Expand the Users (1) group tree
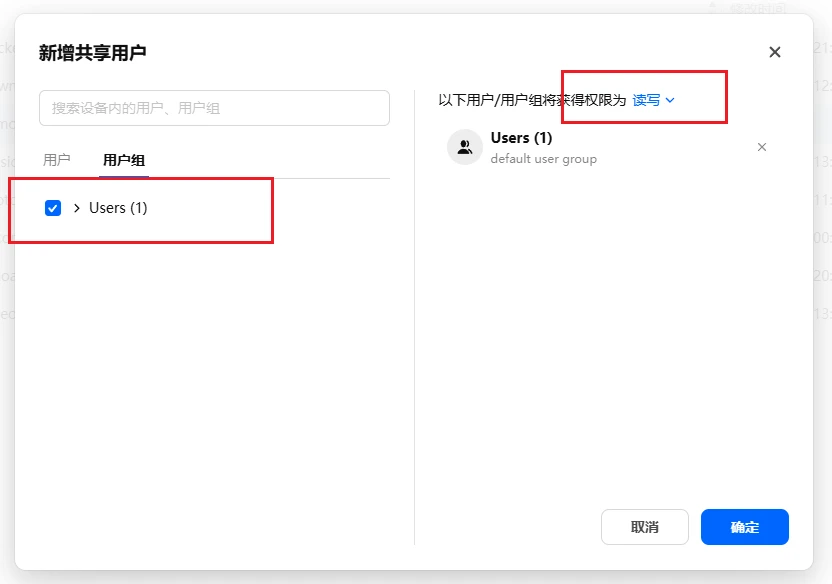832x584 pixels. (x=77, y=208)
